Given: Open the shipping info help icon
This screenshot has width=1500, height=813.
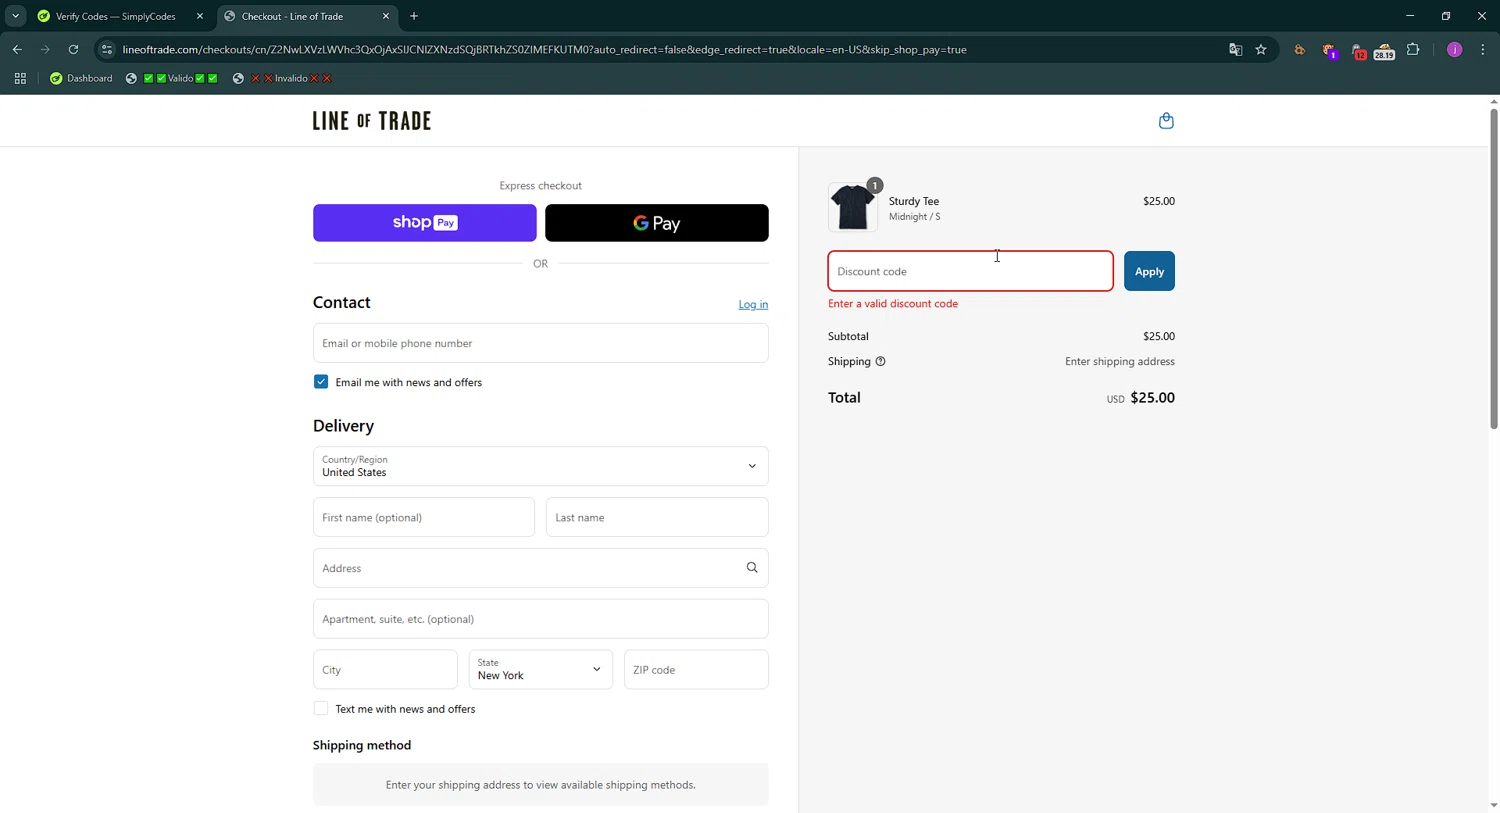Looking at the screenshot, I should pyautogui.click(x=880, y=362).
